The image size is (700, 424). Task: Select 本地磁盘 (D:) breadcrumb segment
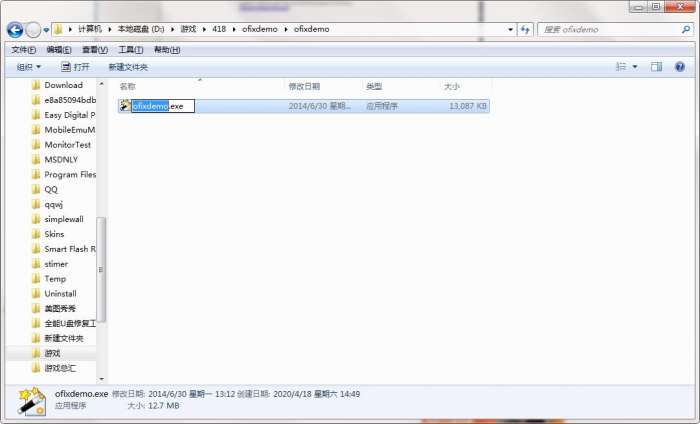(x=141, y=29)
